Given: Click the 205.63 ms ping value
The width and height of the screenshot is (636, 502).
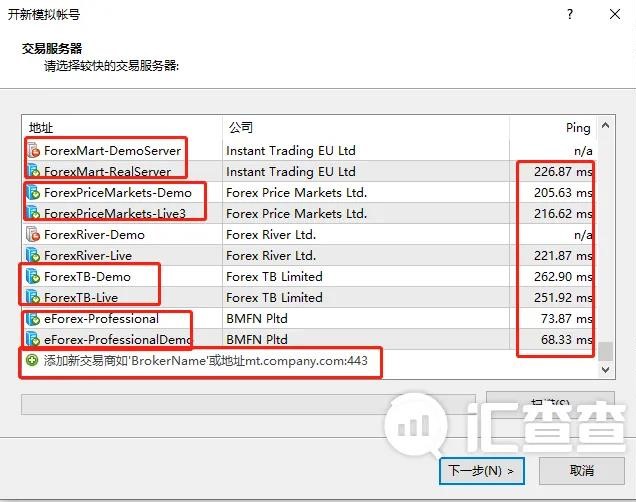Looking at the screenshot, I should tap(563, 193).
